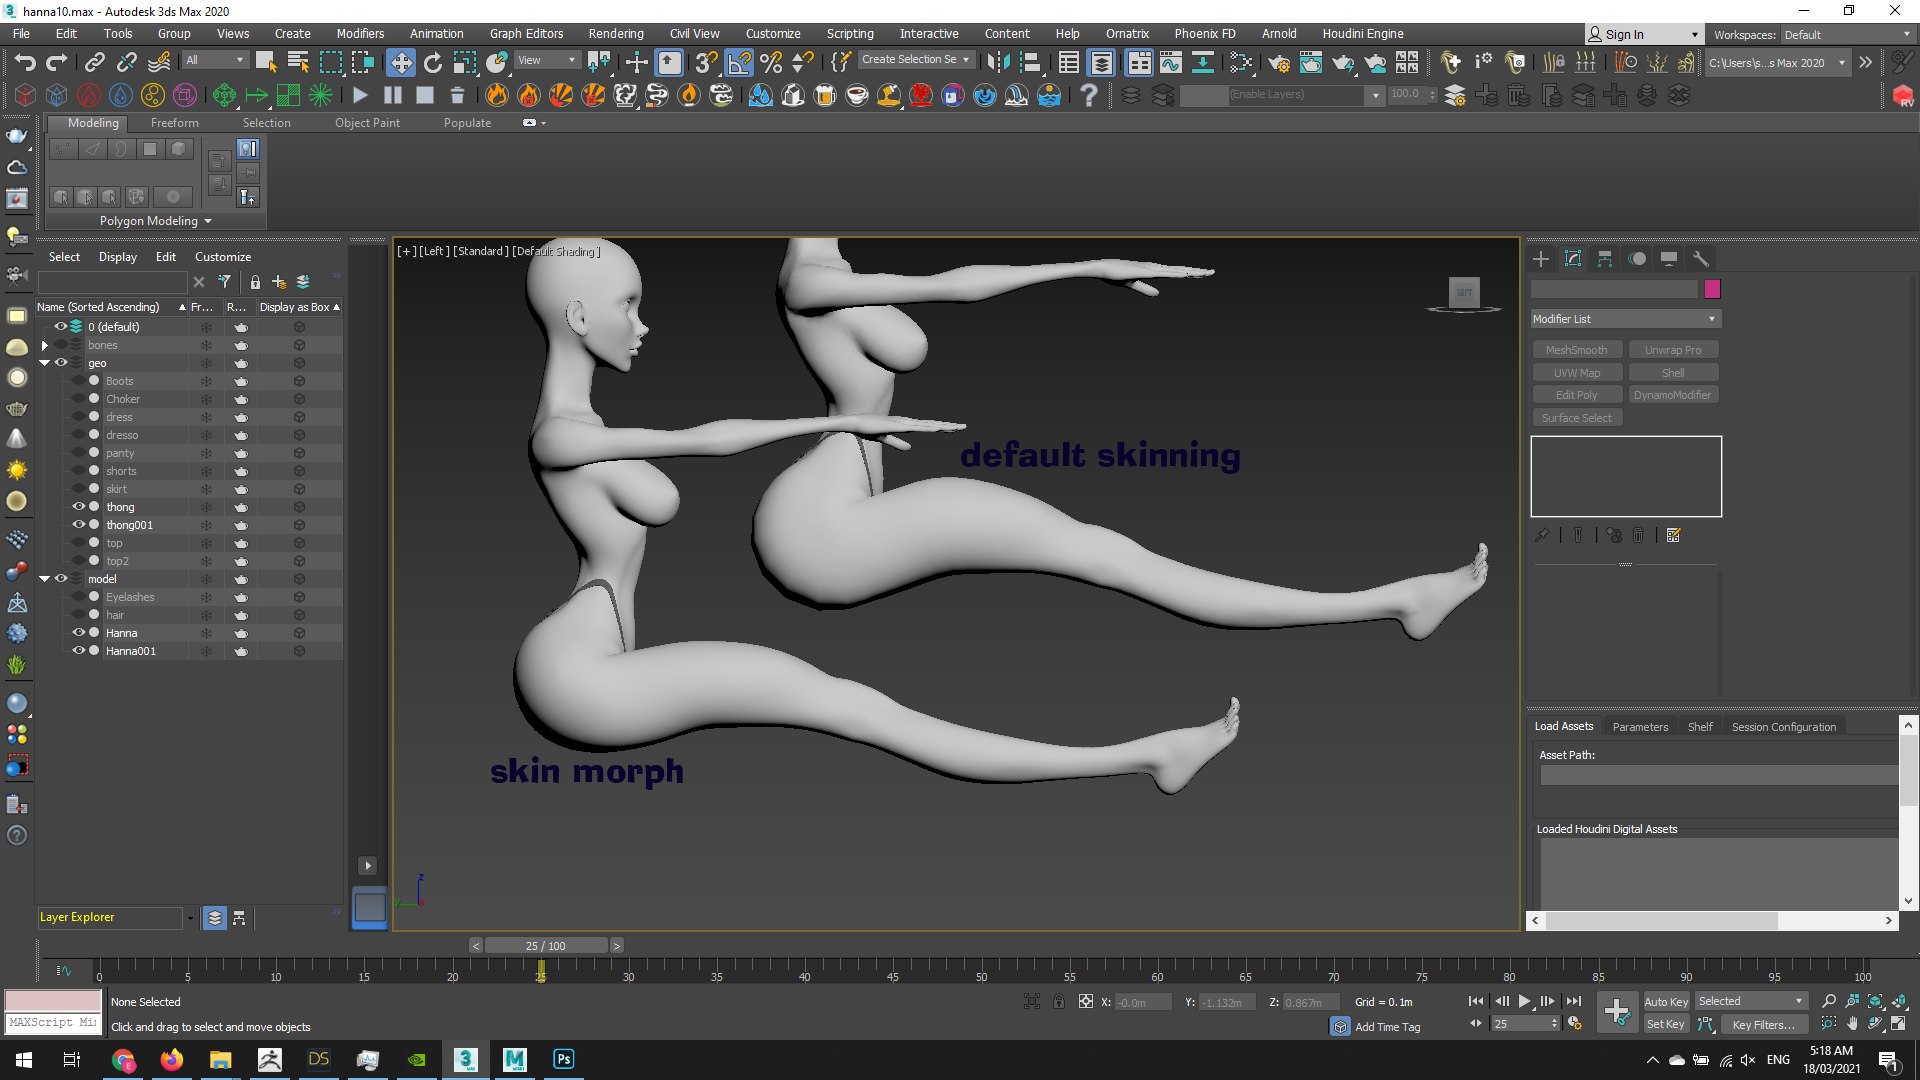Click the Add New Layer icon in explorer
Screen dimensions: 1920x1080
point(279,282)
